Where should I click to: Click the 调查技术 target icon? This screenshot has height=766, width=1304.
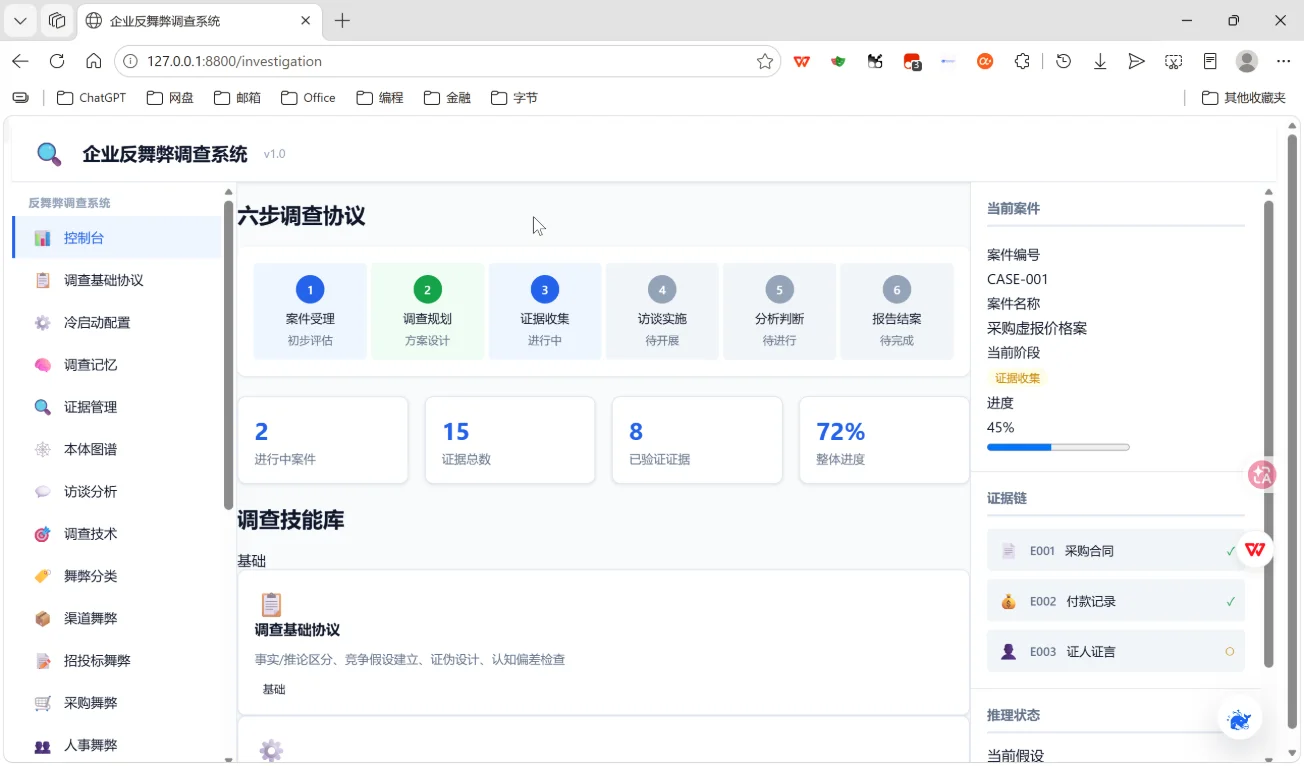click(x=42, y=534)
